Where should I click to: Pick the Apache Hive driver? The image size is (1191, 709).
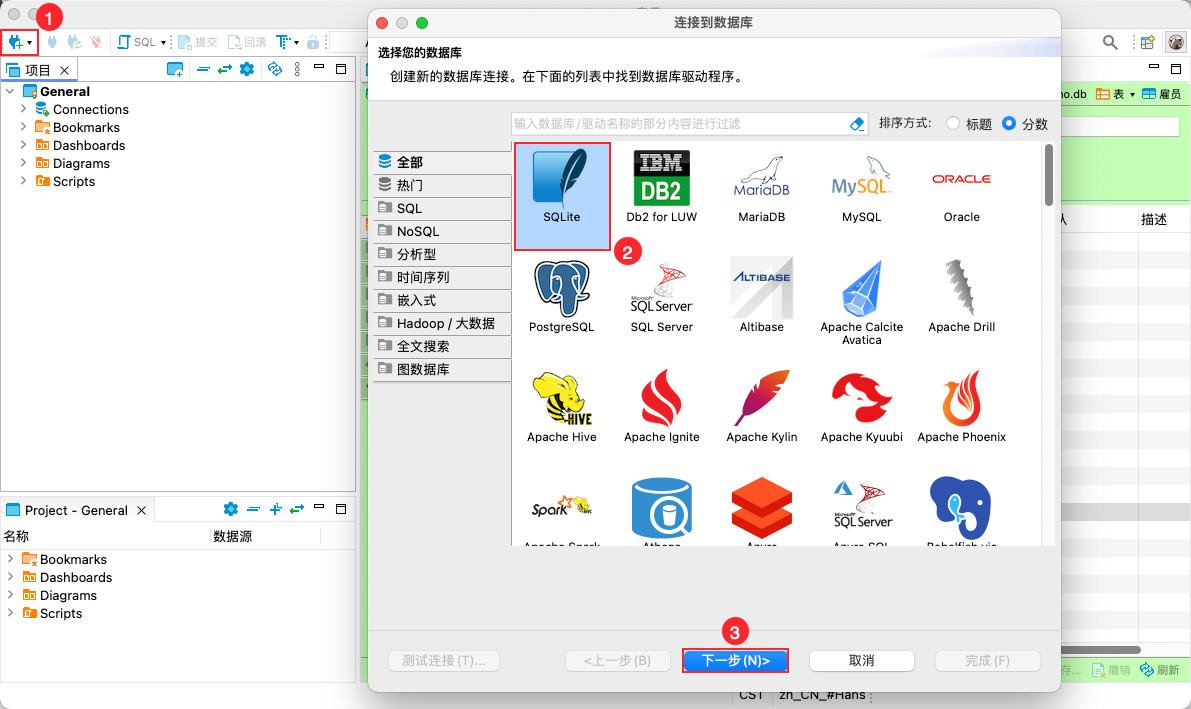click(x=562, y=407)
